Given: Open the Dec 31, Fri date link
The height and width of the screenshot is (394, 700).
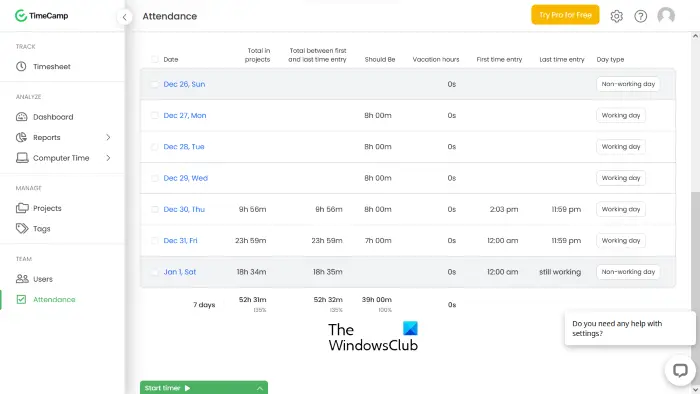Looking at the screenshot, I should [180, 240].
